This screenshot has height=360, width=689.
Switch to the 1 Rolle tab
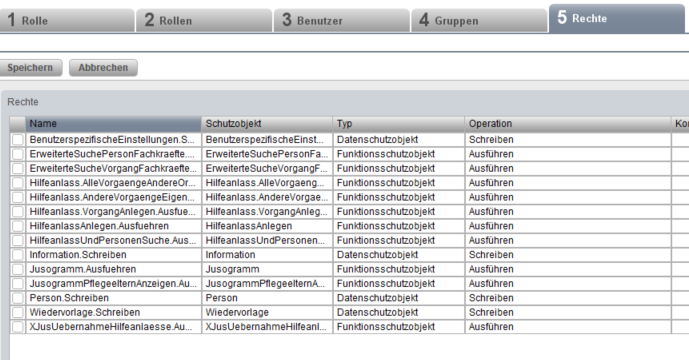pyautogui.click(x=66, y=20)
